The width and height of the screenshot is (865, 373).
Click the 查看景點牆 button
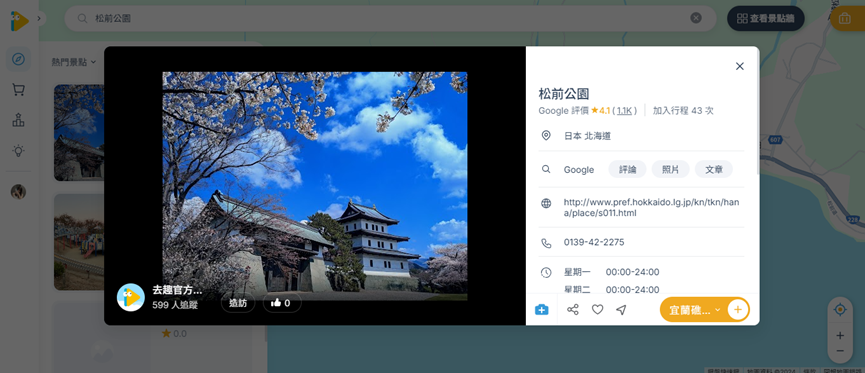tap(765, 18)
